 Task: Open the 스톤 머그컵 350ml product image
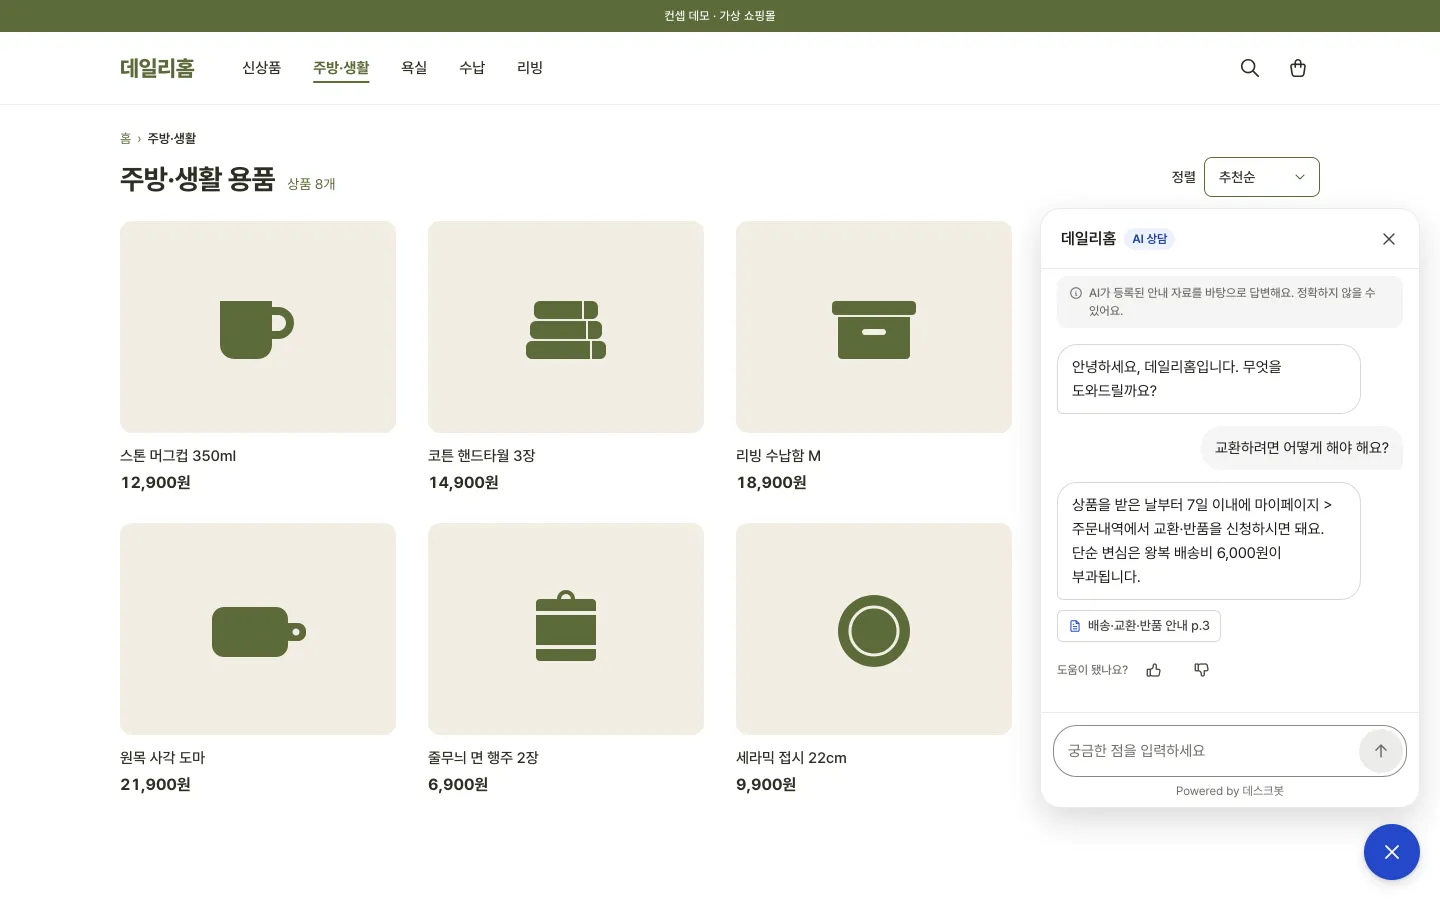[258, 327]
